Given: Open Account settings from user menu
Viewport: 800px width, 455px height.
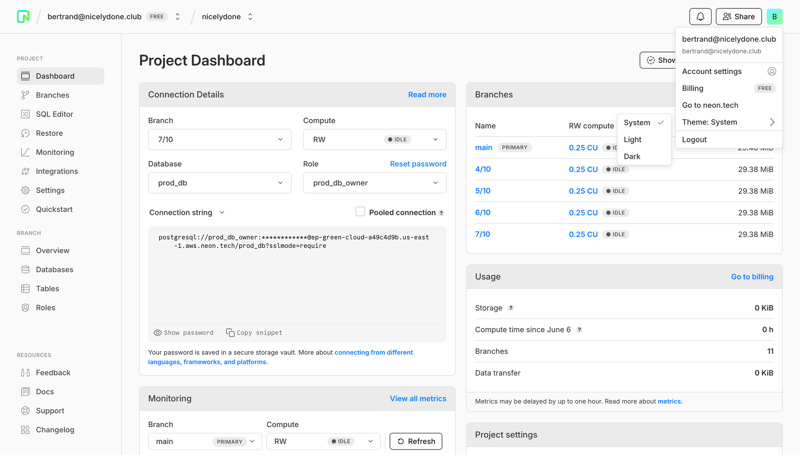Looking at the screenshot, I should 729,71.
